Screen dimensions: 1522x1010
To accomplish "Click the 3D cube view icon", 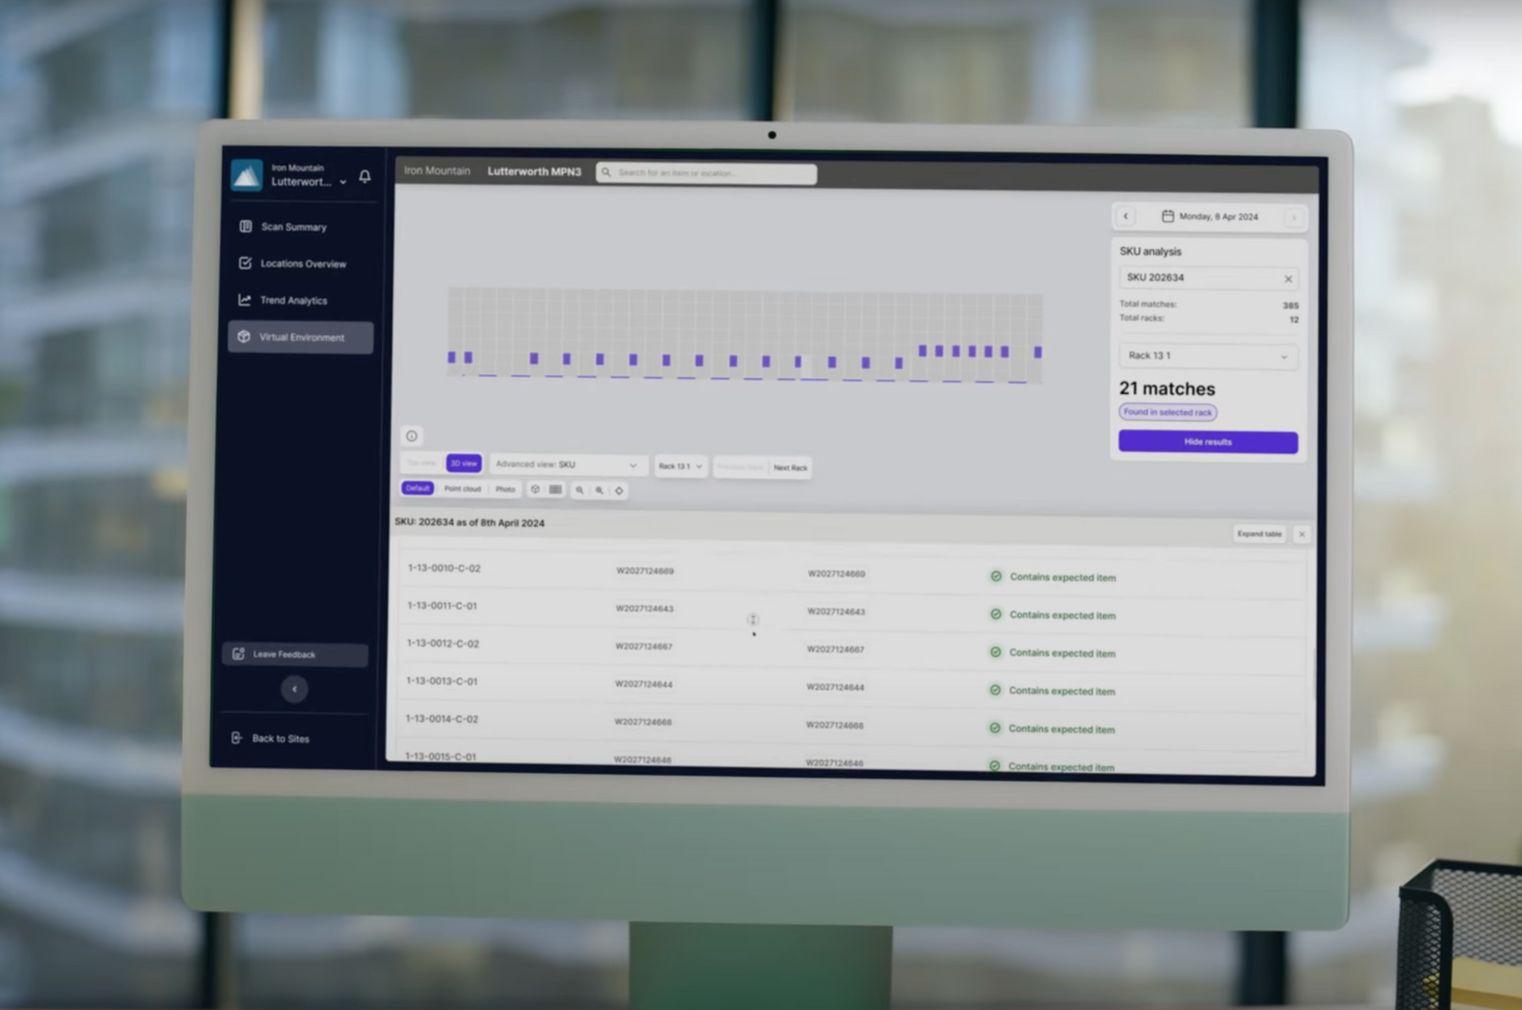I will pyautogui.click(x=535, y=490).
